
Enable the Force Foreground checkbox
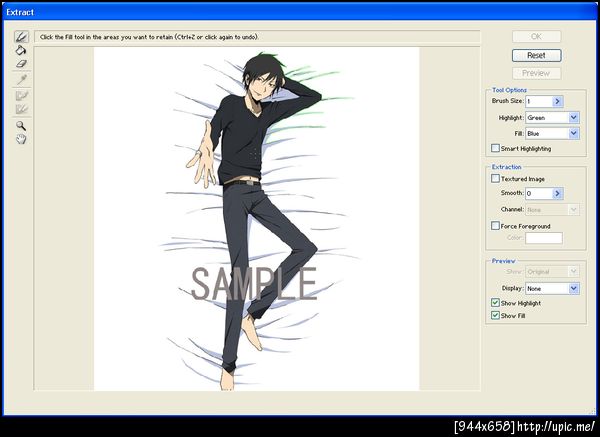pos(496,226)
